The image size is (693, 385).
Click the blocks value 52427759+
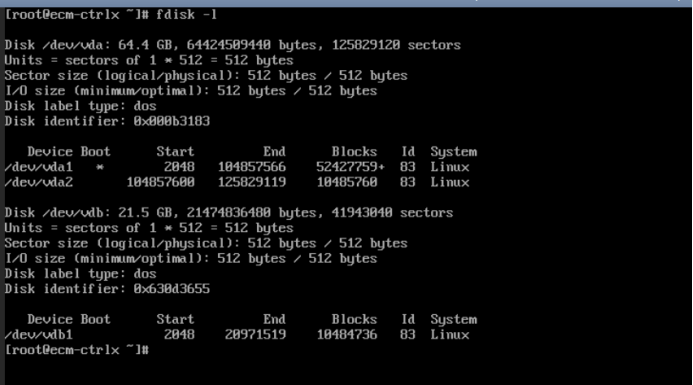pos(350,167)
